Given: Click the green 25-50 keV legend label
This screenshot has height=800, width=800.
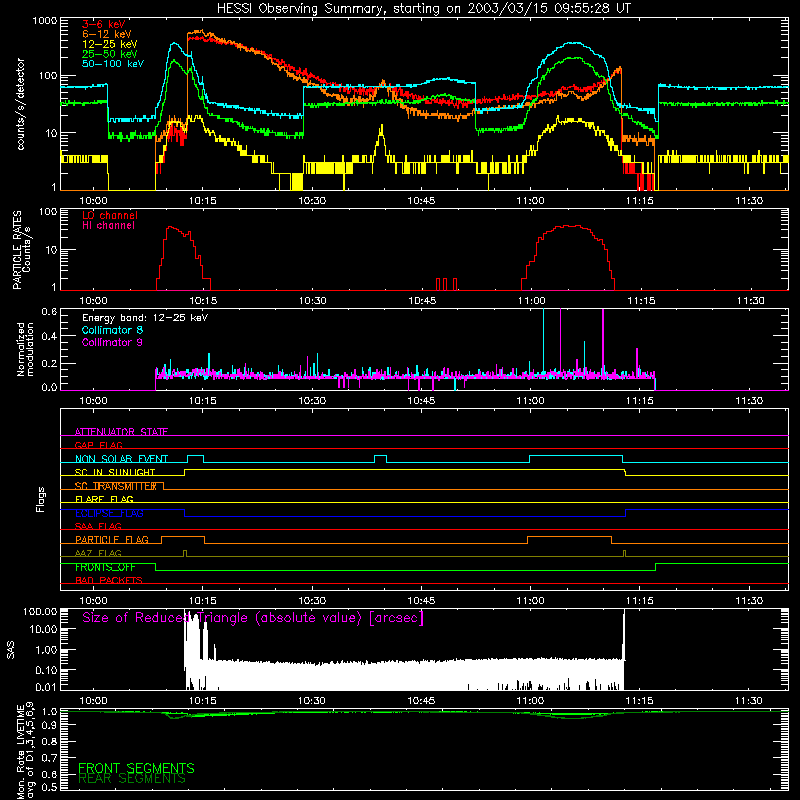Looking at the screenshot, I should (110, 54).
